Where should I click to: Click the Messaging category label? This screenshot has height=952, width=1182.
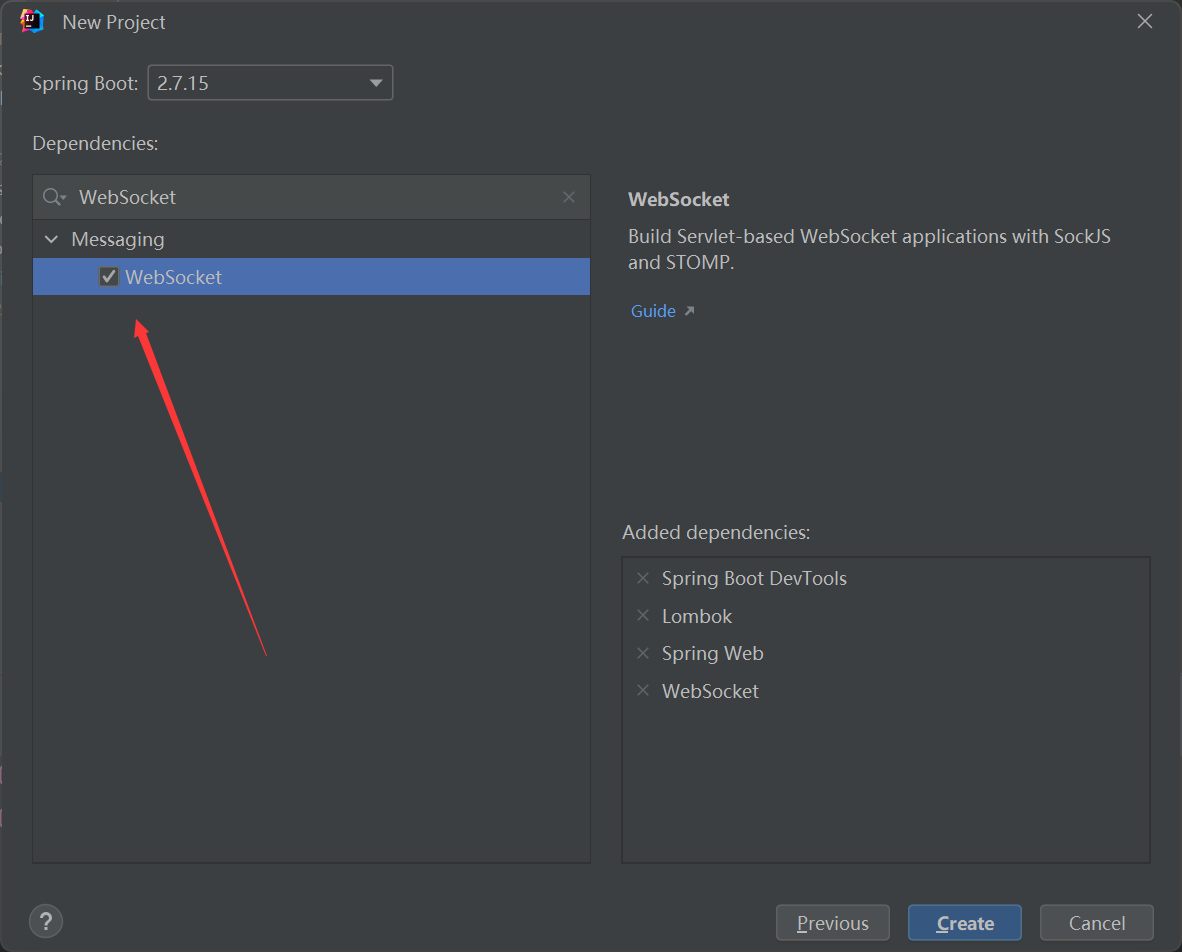coord(118,240)
